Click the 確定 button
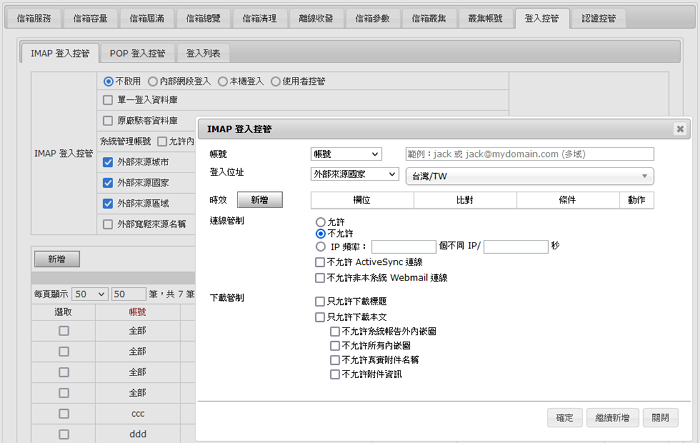This screenshot has height=443, width=700. coord(565,417)
